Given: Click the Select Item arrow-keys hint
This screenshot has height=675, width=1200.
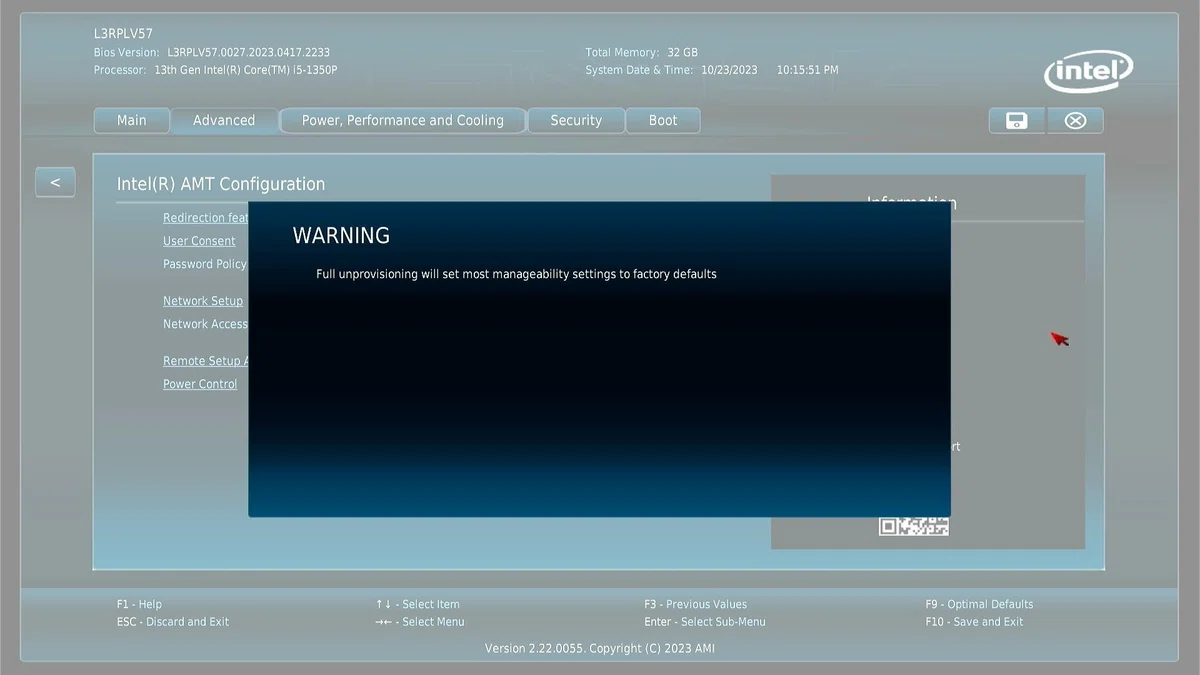Looking at the screenshot, I should tap(418, 604).
